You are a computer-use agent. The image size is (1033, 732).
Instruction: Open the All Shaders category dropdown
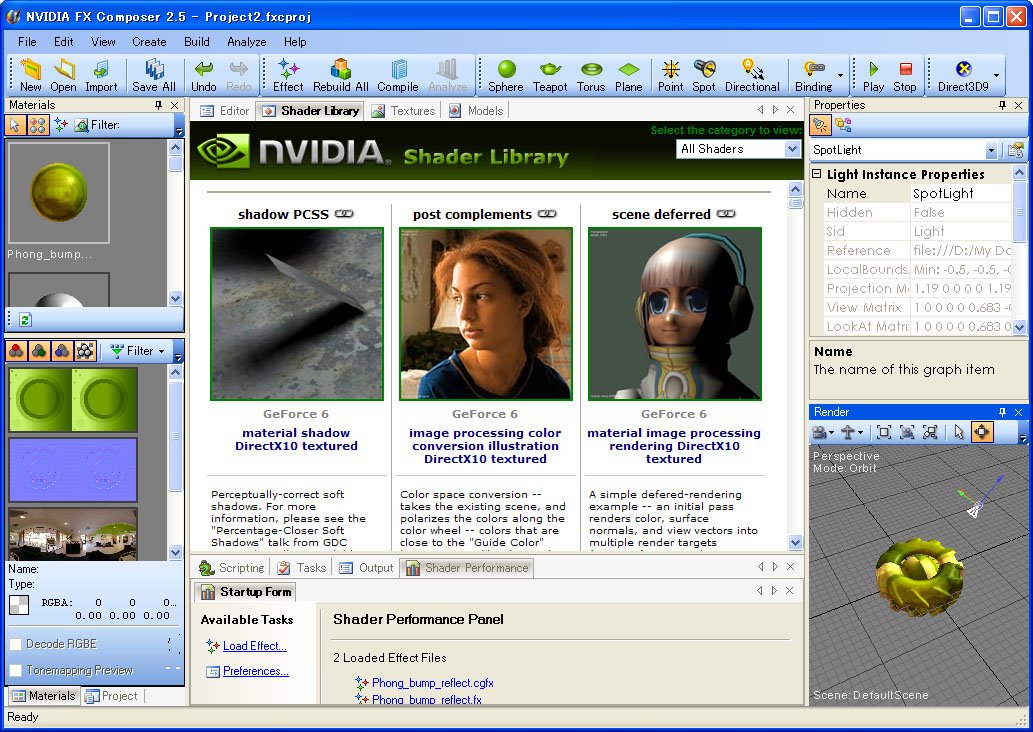pyautogui.click(x=793, y=150)
